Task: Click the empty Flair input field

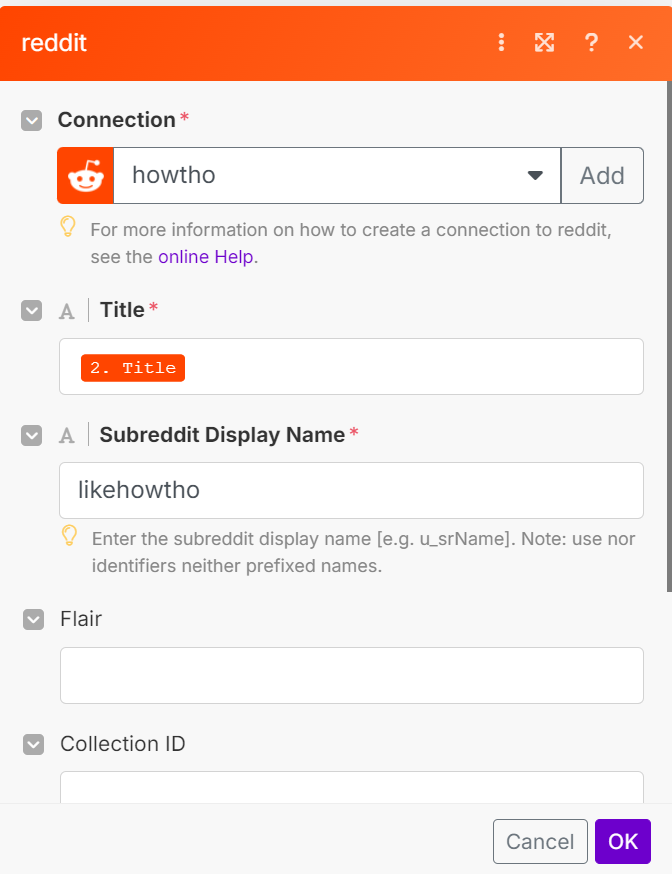Action: pyautogui.click(x=352, y=676)
